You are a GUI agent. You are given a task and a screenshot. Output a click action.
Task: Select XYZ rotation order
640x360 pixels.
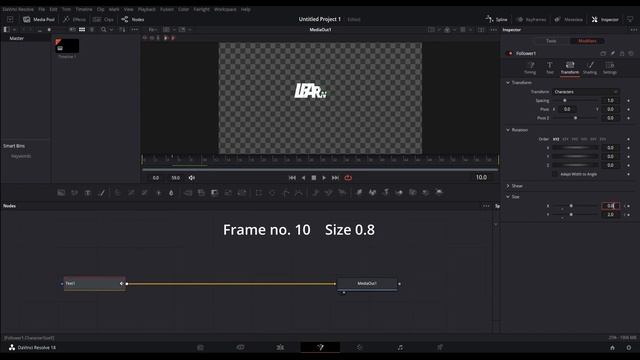556,139
